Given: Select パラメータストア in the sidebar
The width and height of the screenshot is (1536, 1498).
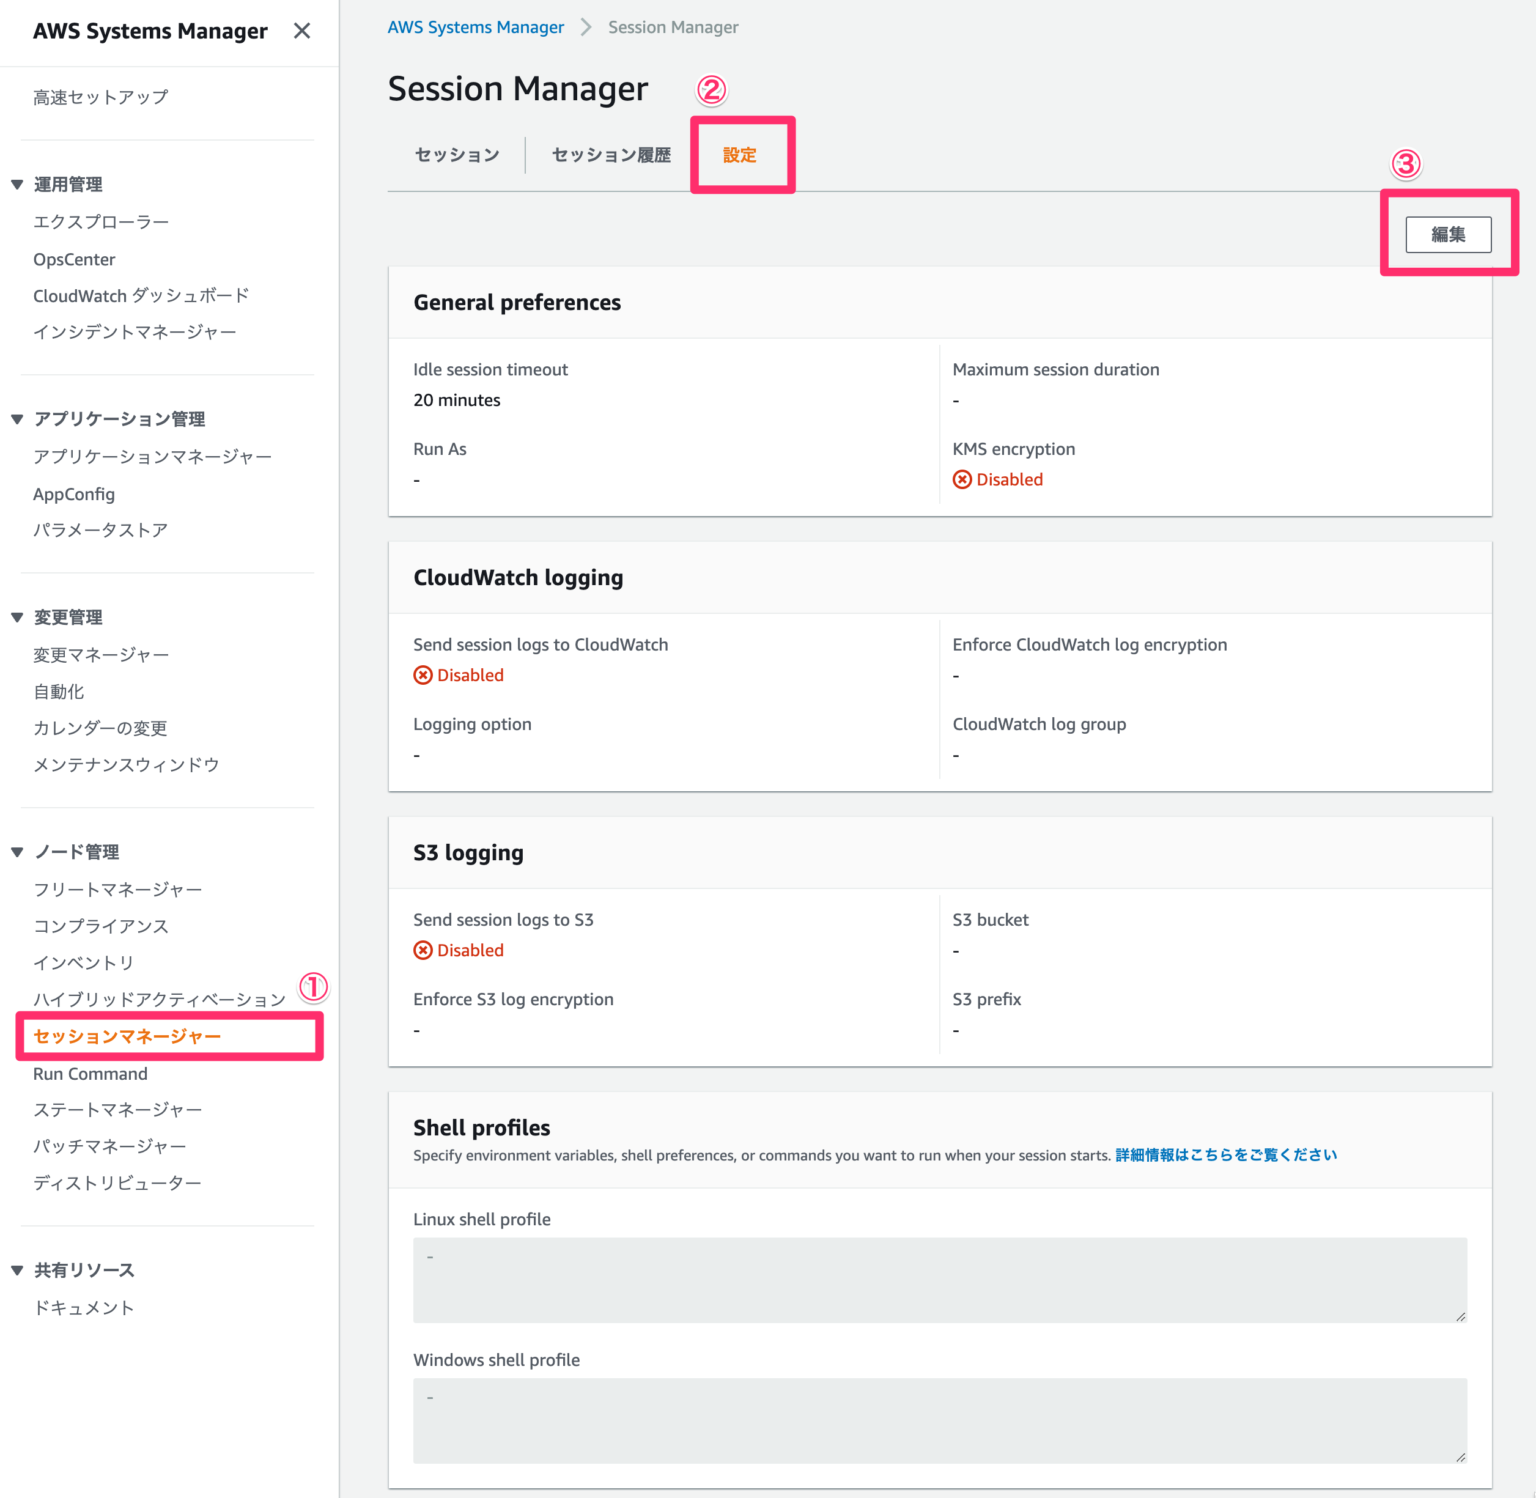Looking at the screenshot, I should pyautogui.click(x=100, y=530).
